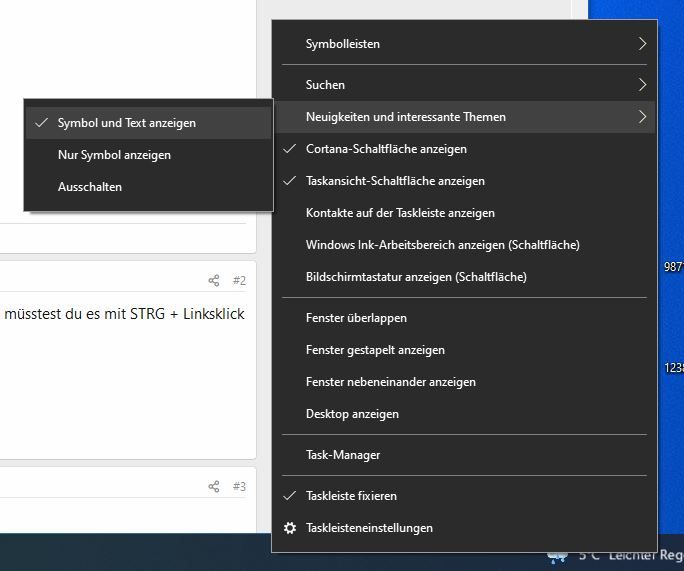Image resolution: width=684 pixels, height=571 pixels.
Task: Enable Bildschirmtastatur anzeigen (Schaltfläche)
Action: click(x=465, y=277)
